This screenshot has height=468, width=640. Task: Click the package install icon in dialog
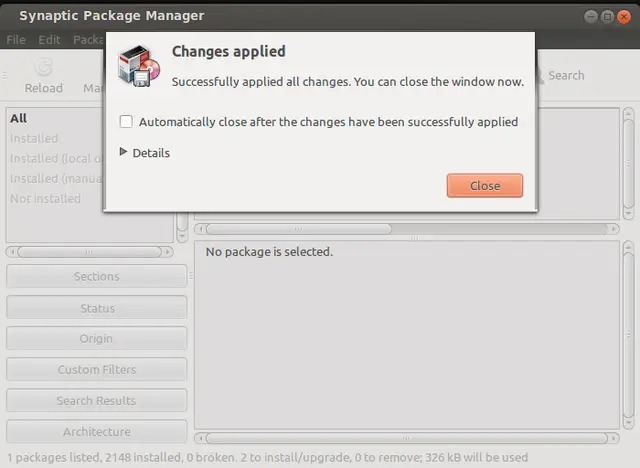click(139, 66)
